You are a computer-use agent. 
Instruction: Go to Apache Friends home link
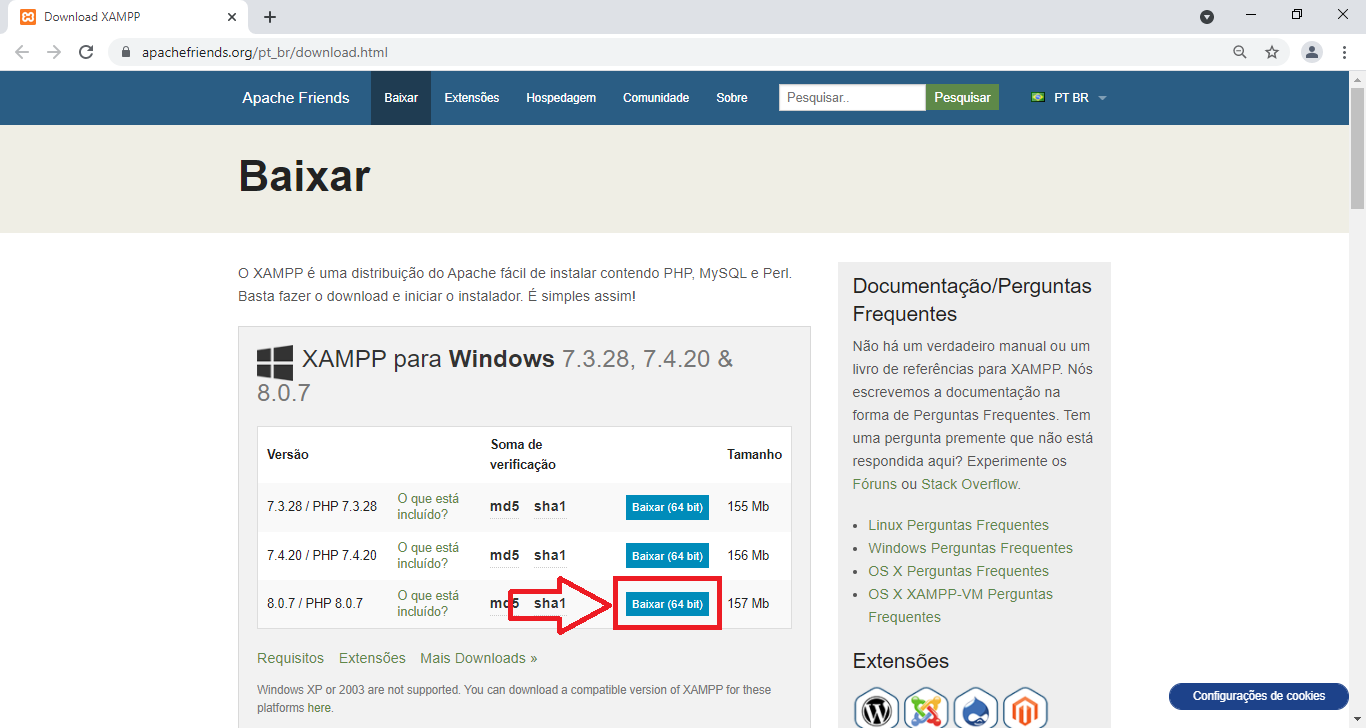(x=296, y=98)
